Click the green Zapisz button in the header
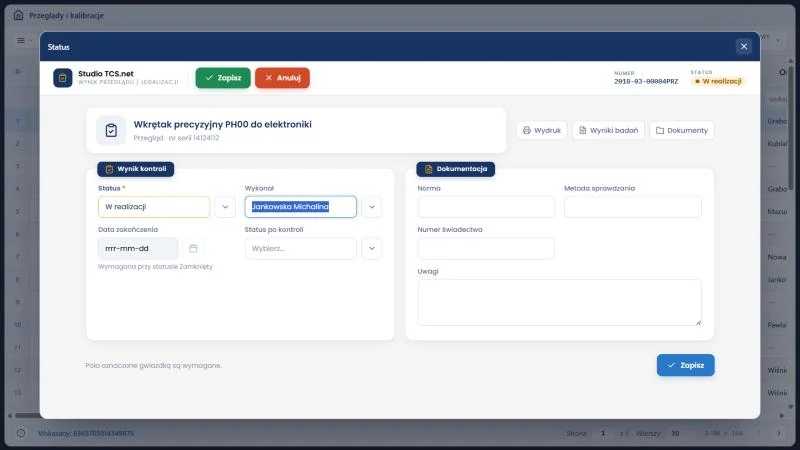Viewport: 800px width, 450px height. 223,78
